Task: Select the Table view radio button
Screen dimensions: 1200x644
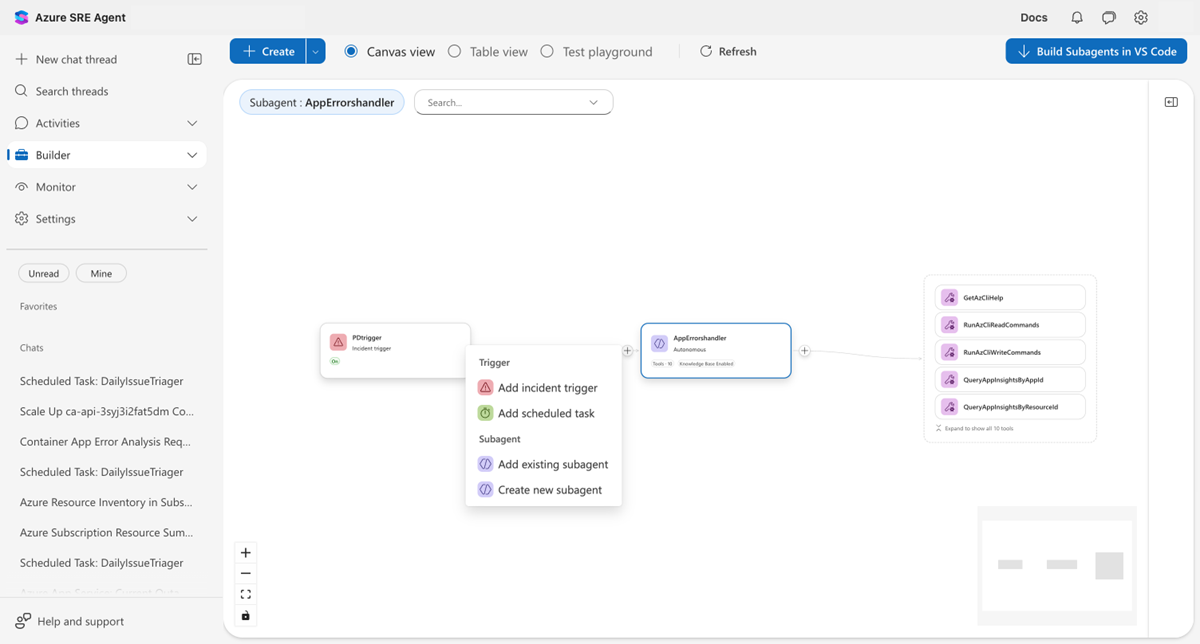Action: [454, 51]
